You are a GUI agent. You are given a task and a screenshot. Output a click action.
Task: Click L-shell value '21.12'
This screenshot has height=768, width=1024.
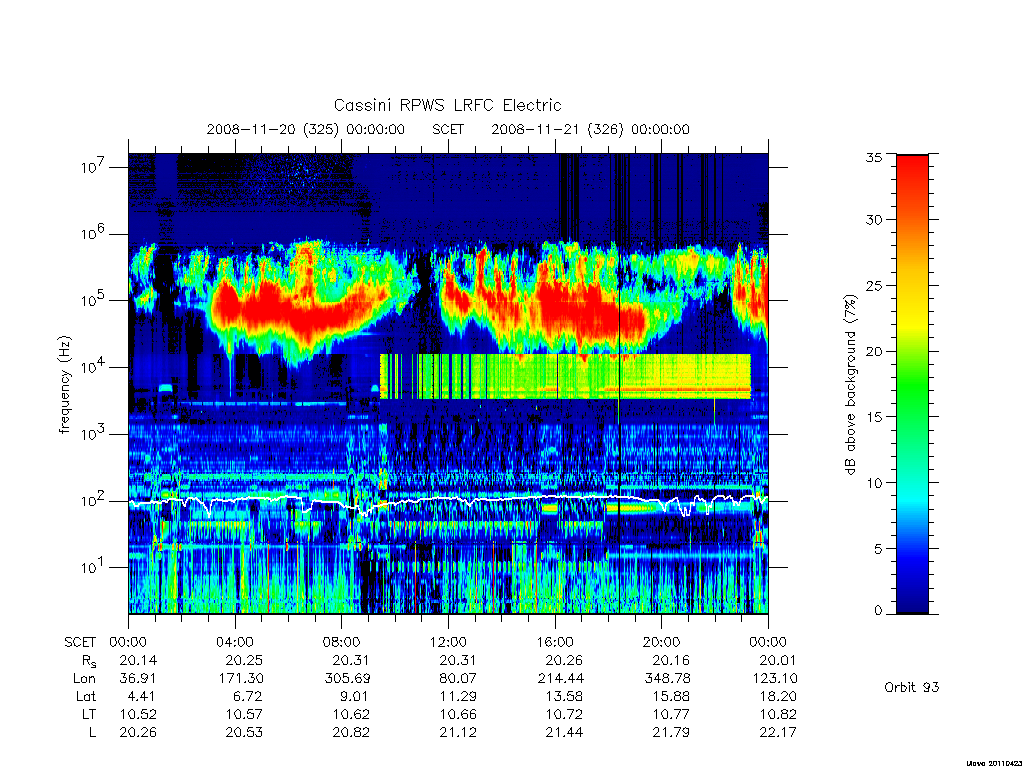[x=458, y=733]
